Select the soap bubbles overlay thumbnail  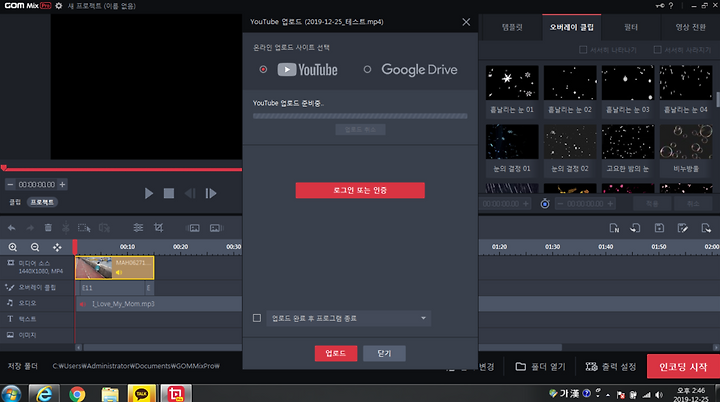[x=686, y=142]
